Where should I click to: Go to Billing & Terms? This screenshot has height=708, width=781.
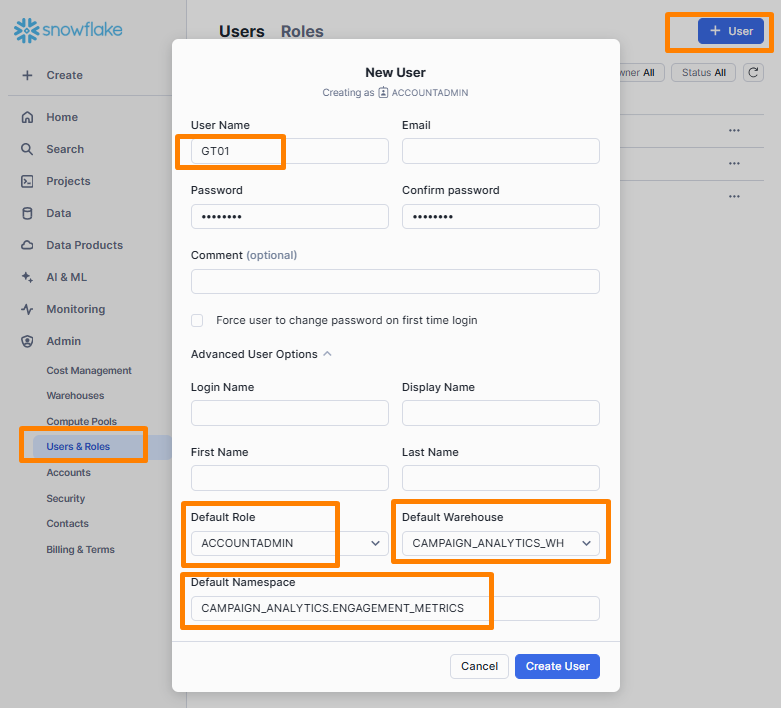click(x=80, y=550)
